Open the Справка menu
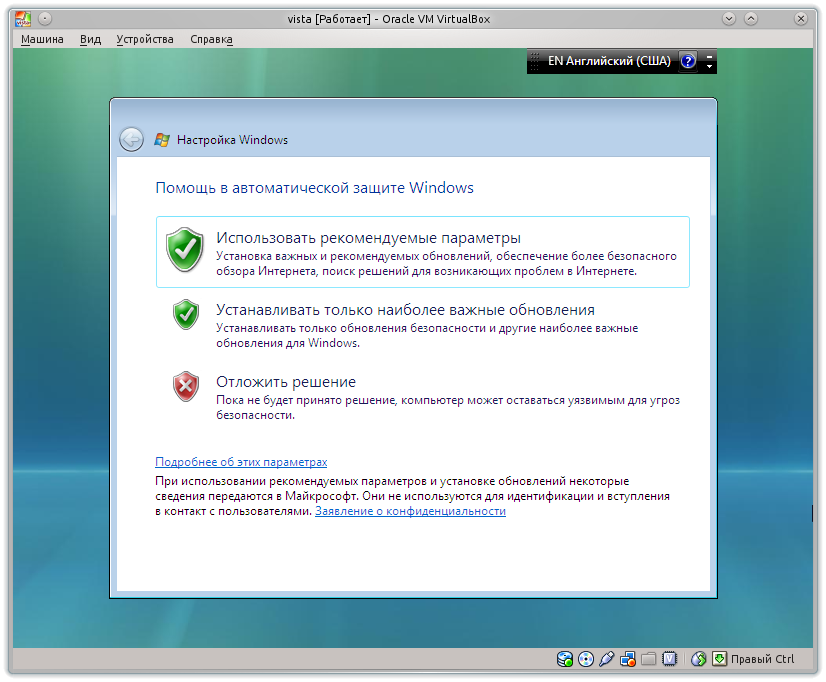Screen dimensions: 826x682 211,38
